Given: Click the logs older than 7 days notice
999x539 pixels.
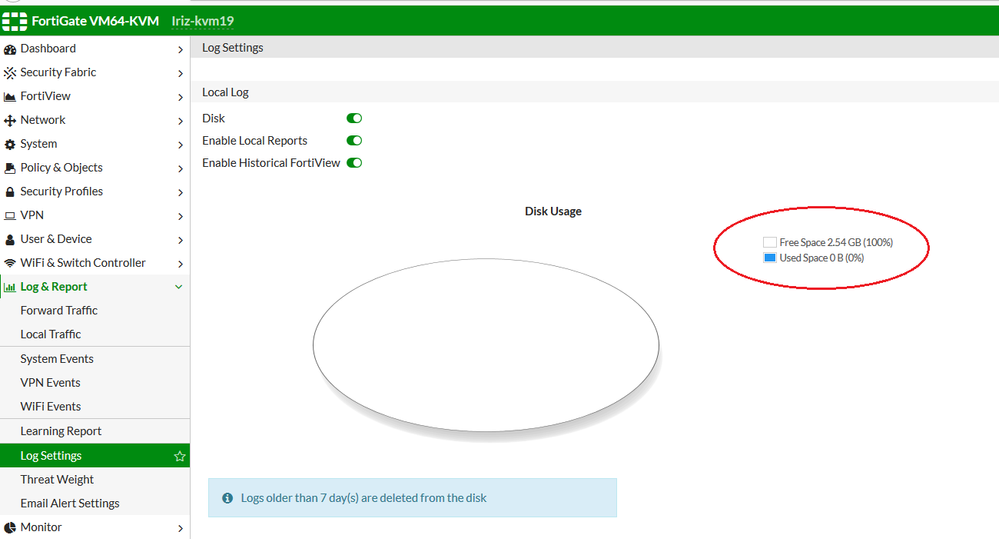Looking at the screenshot, I should tap(412, 498).
